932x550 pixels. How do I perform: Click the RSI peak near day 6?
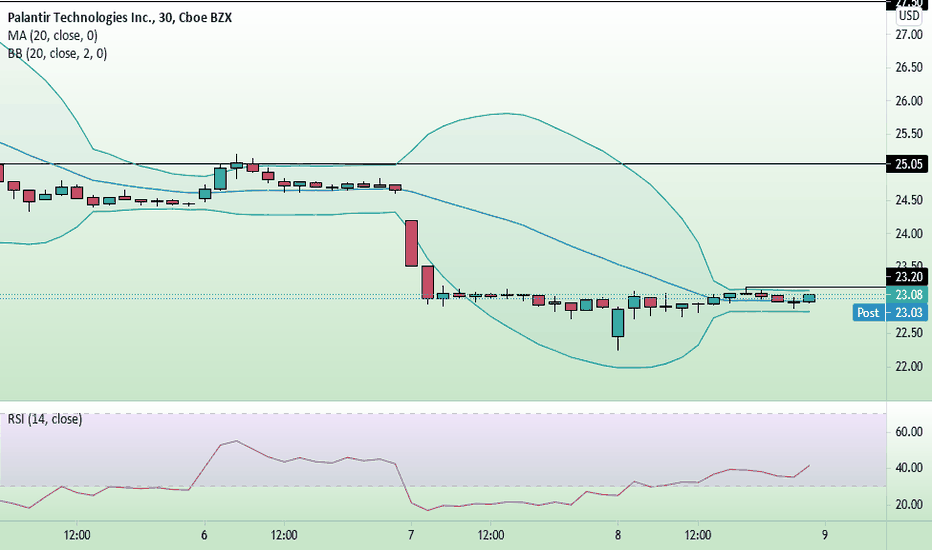tap(236, 441)
